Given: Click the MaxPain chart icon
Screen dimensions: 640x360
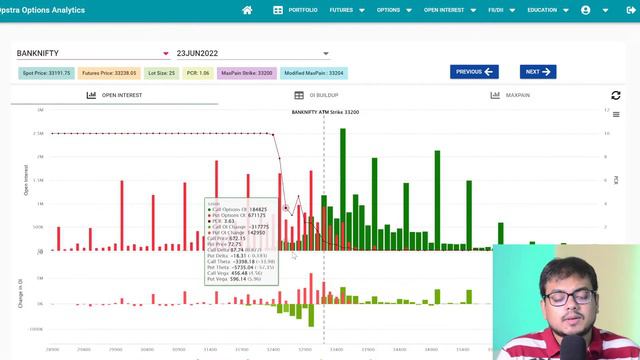Looking at the screenshot, I should coord(495,95).
